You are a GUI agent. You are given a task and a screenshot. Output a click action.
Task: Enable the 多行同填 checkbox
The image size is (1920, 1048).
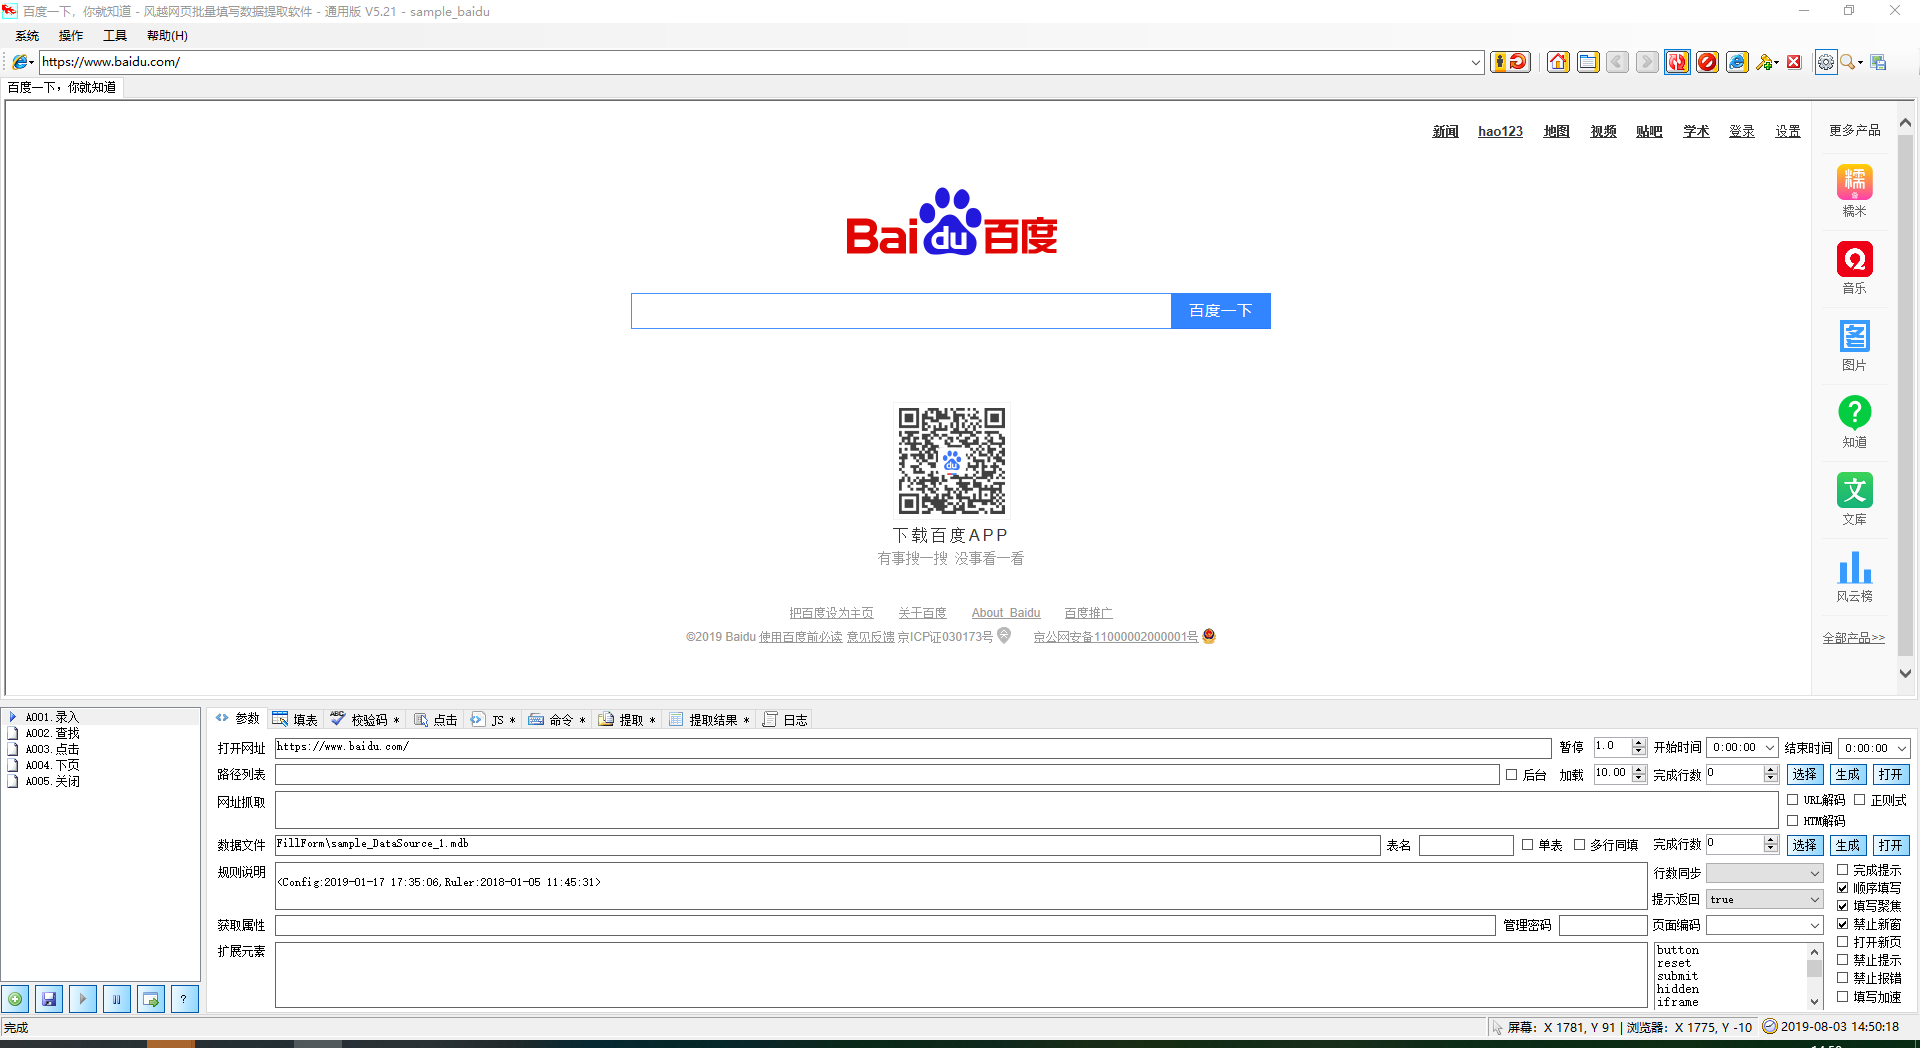coord(1579,845)
